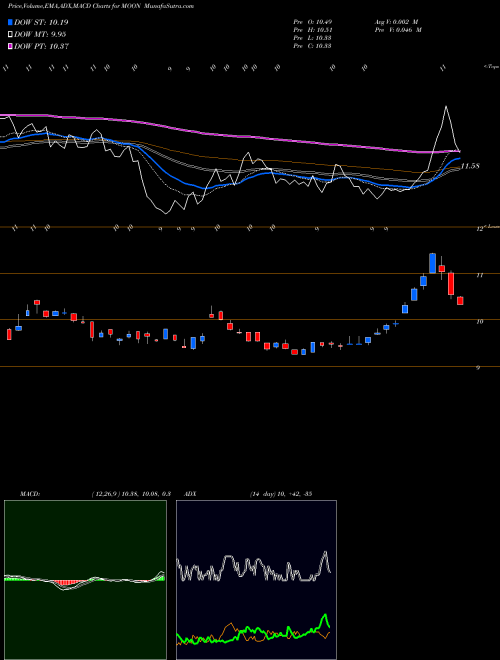Click the 11 price axis label

point(479,275)
